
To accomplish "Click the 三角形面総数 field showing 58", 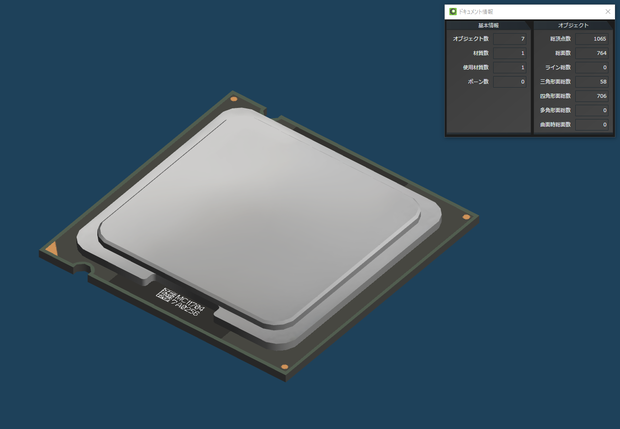I will 592,82.
